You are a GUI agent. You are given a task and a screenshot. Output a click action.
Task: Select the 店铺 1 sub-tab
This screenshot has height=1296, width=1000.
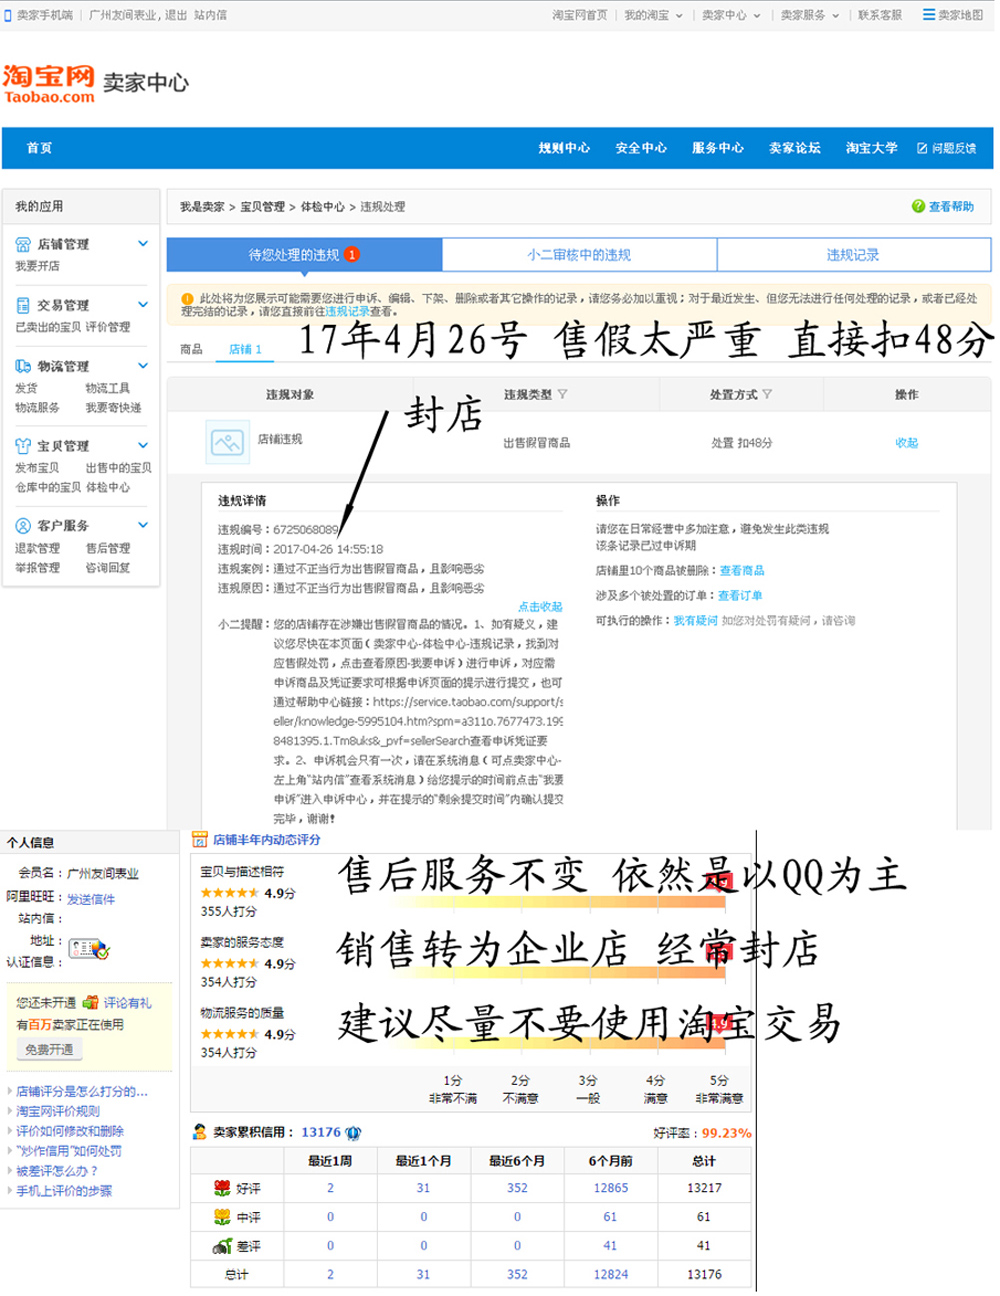click(245, 349)
